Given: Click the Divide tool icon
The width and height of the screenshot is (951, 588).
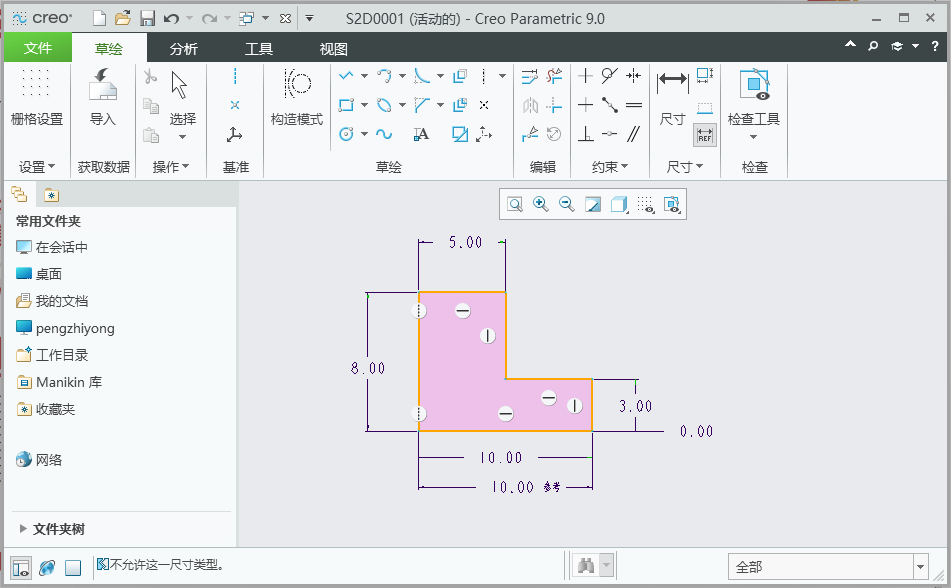Looking at the screenshot, I should coord(530,134).
